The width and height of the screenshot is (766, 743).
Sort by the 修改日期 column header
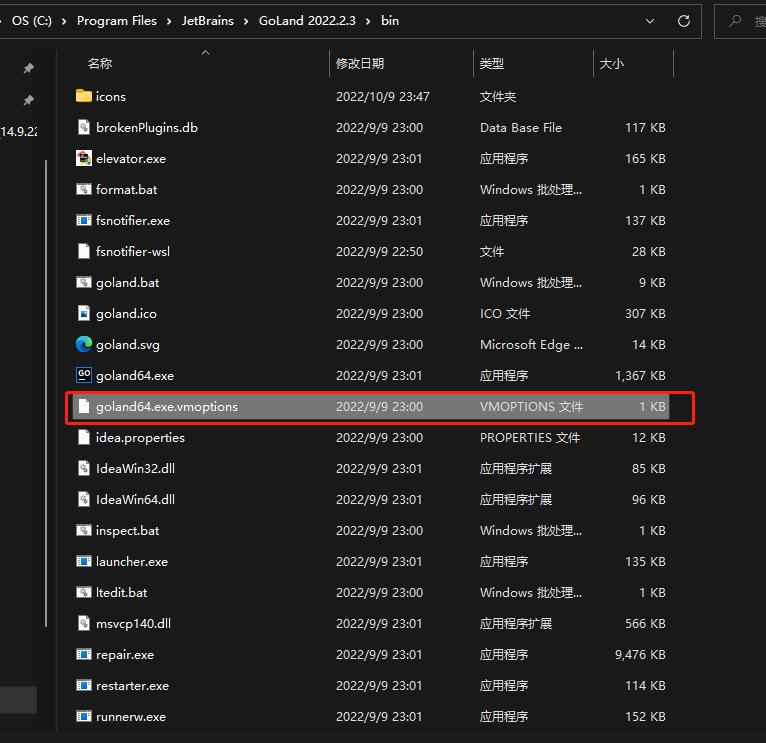[360, 64]
